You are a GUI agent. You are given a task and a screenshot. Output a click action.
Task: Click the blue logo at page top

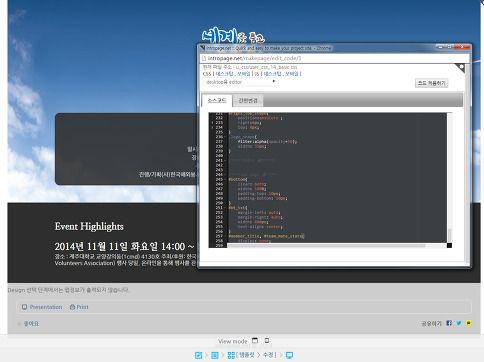point(233,35)
